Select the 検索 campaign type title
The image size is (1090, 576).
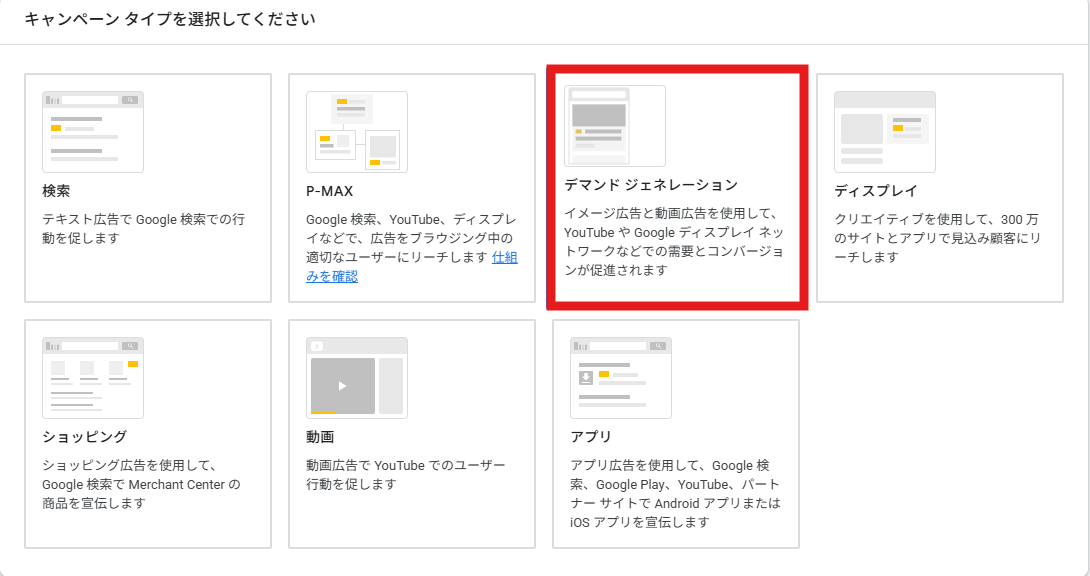[x=56, y=190]
